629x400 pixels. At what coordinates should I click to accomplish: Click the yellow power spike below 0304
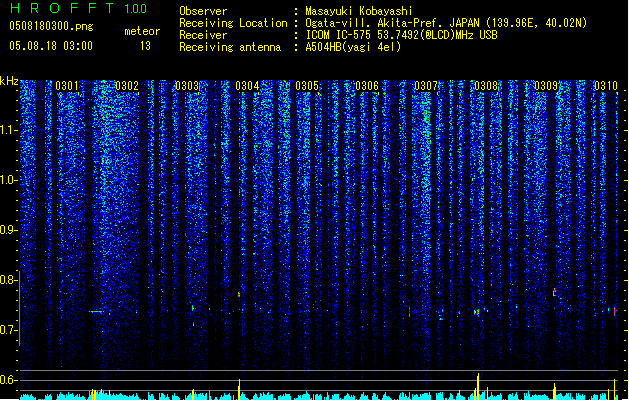tap(239, 389)
